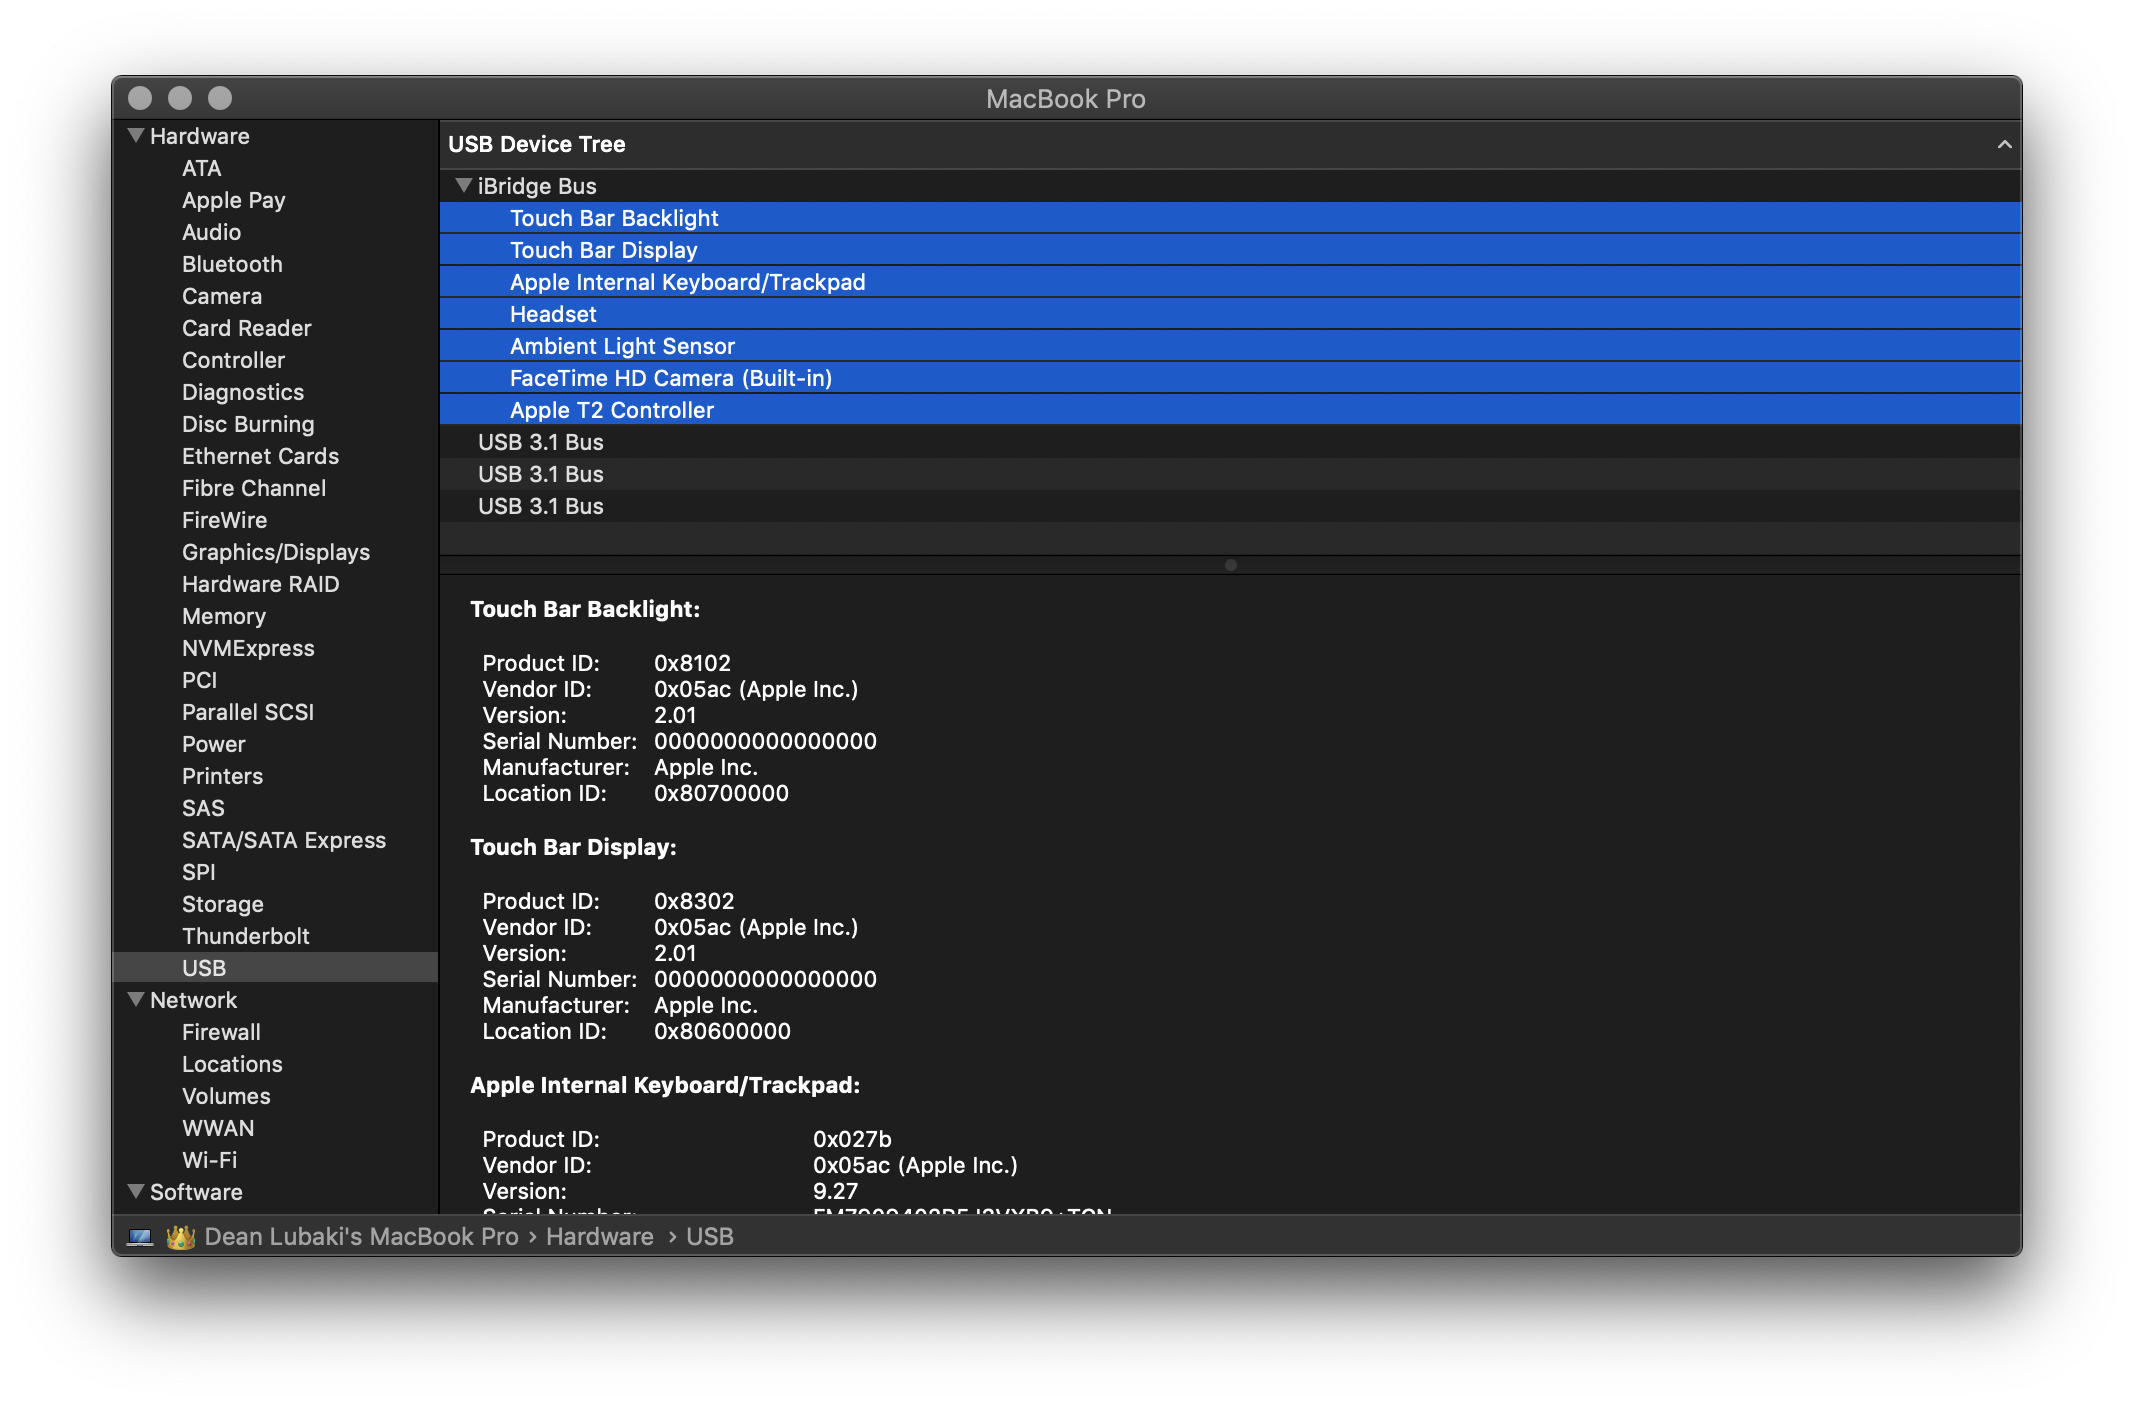Select the highlighted USB sidebar entry

point(275,968)
